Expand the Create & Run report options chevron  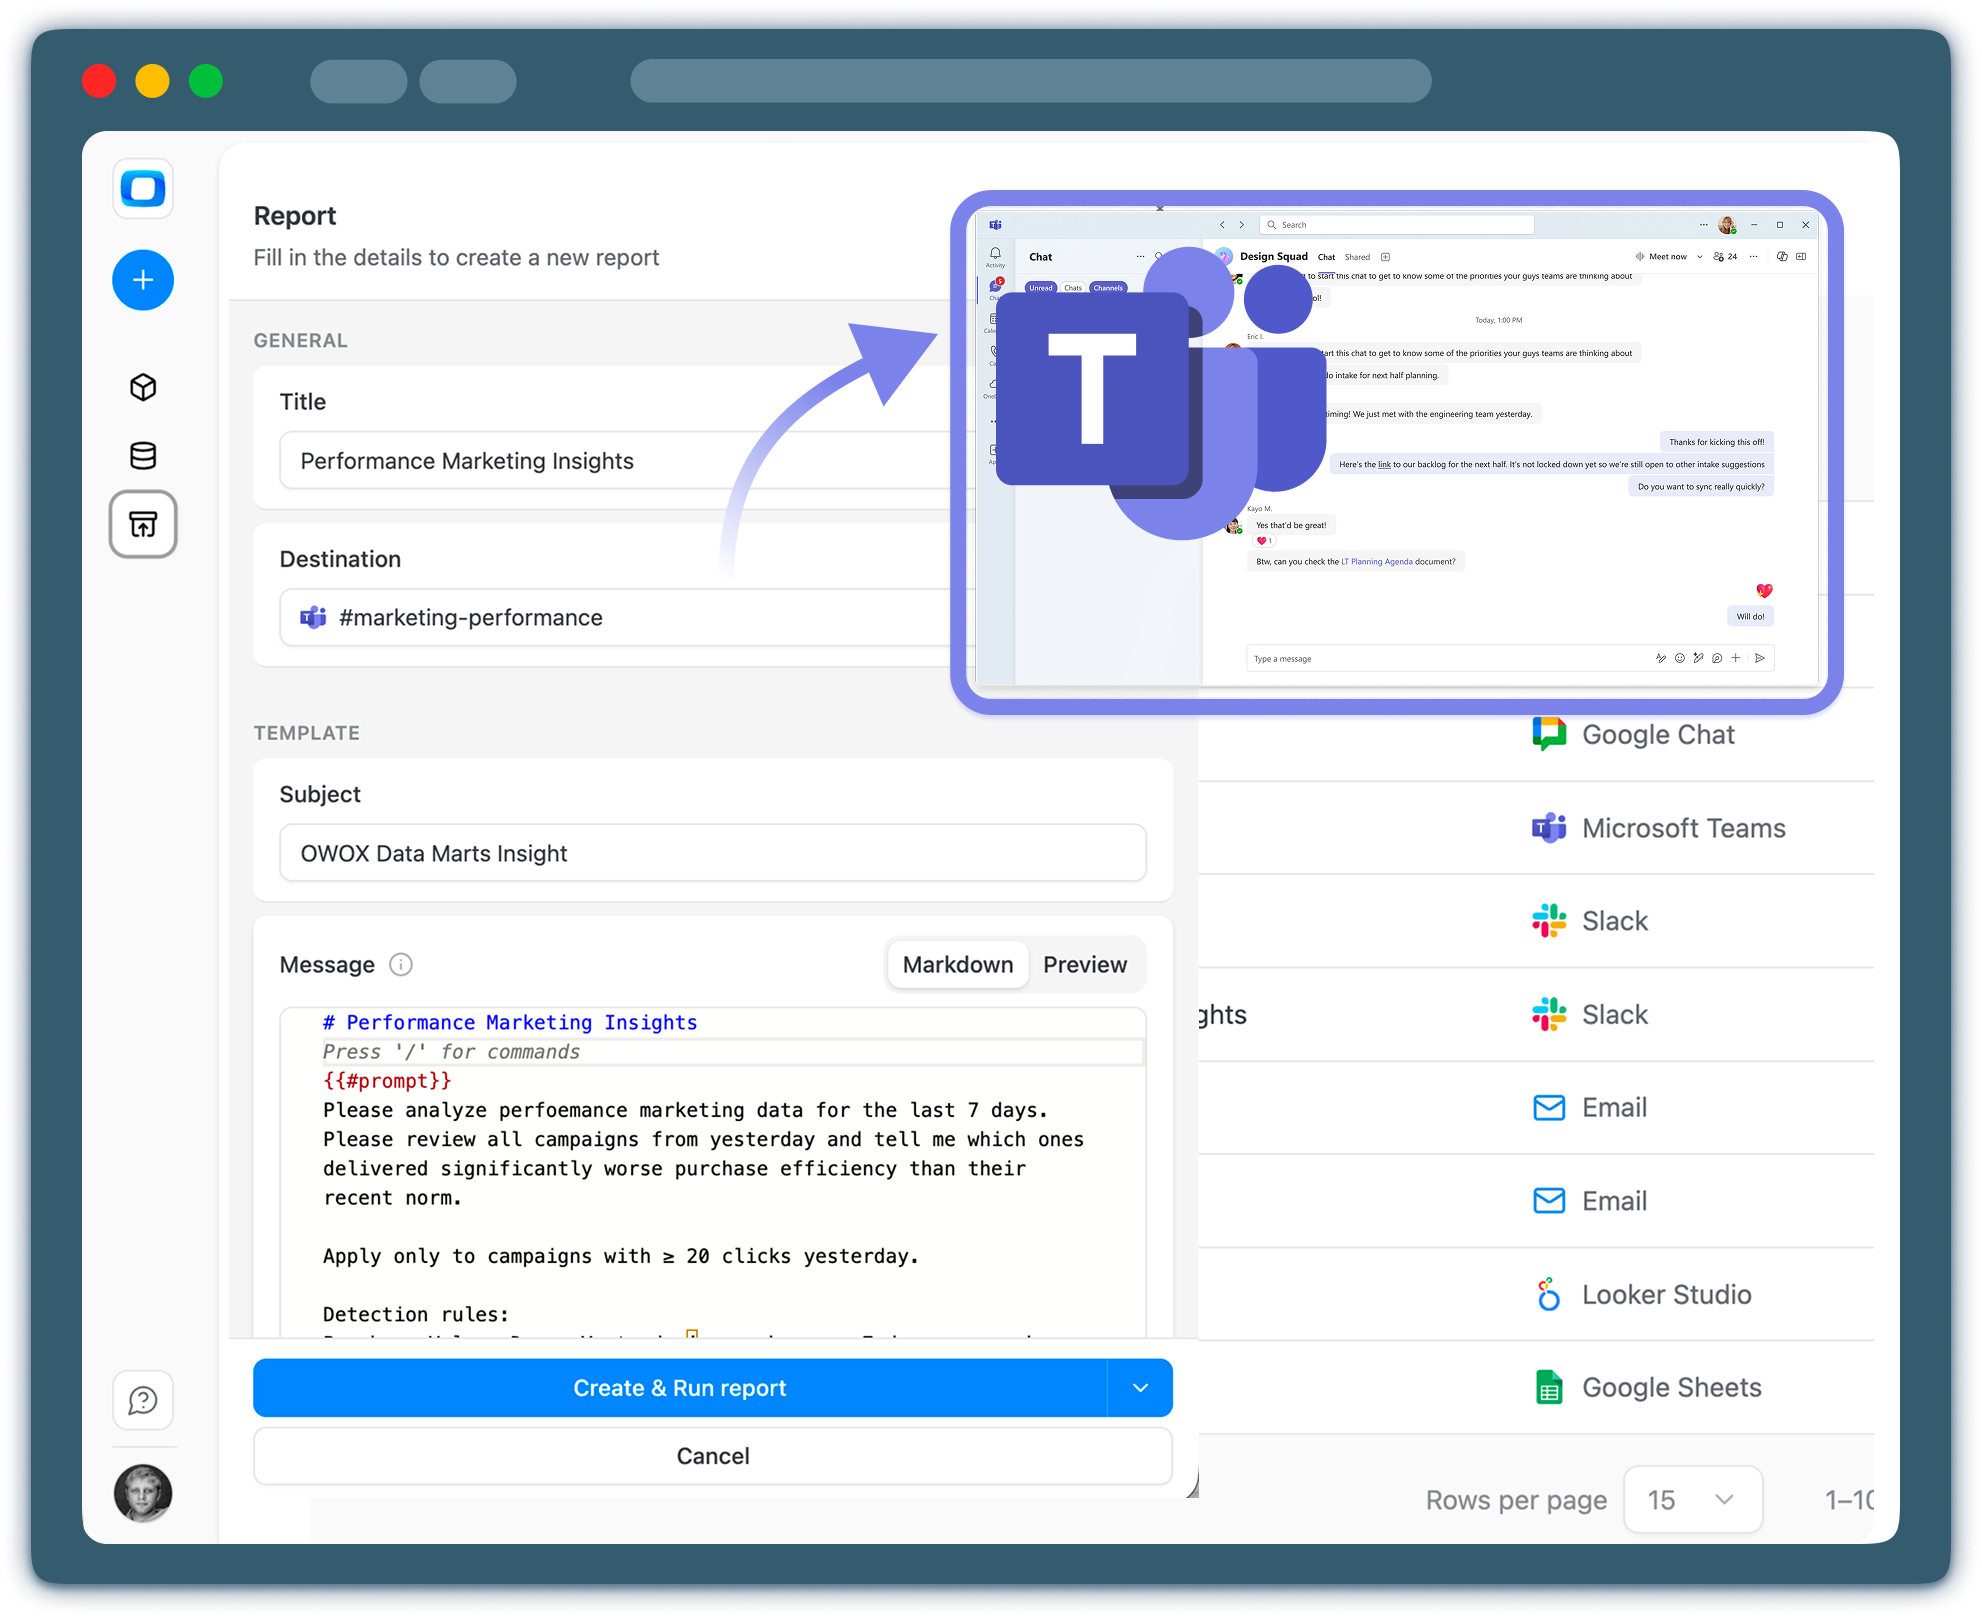pos(1140,1388)
